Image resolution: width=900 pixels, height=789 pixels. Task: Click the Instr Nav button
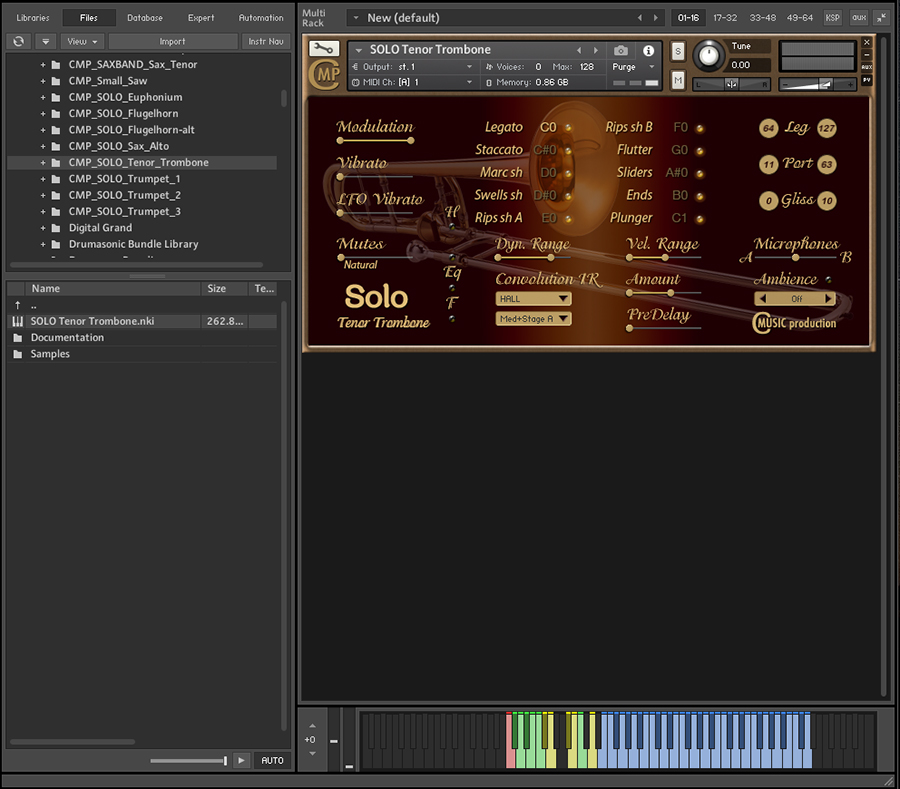(x=266, y=41)
